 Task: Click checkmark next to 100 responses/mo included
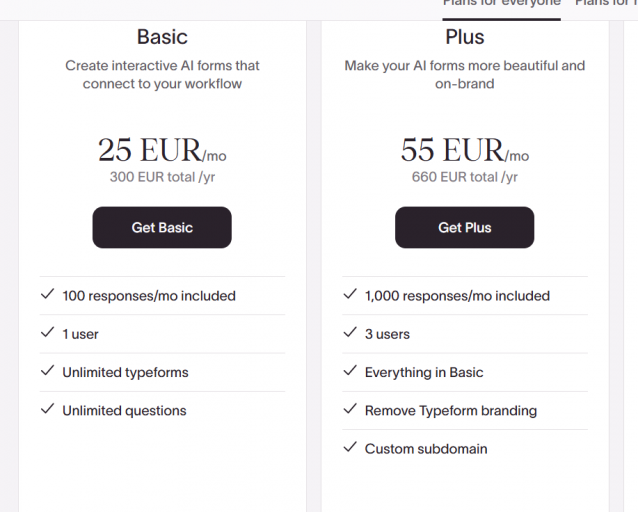(47, 295)
